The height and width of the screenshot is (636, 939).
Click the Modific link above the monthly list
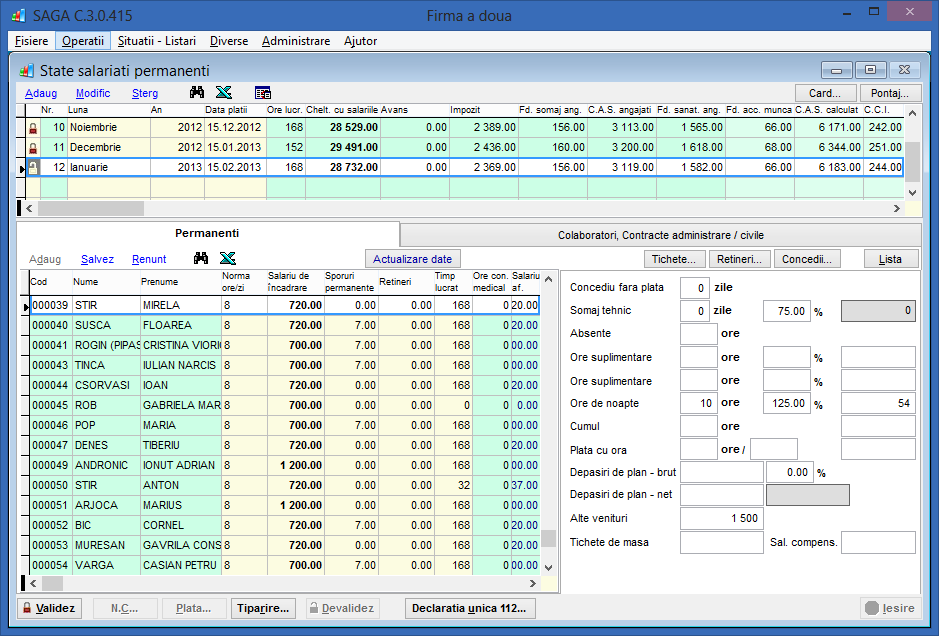(93, 93)
